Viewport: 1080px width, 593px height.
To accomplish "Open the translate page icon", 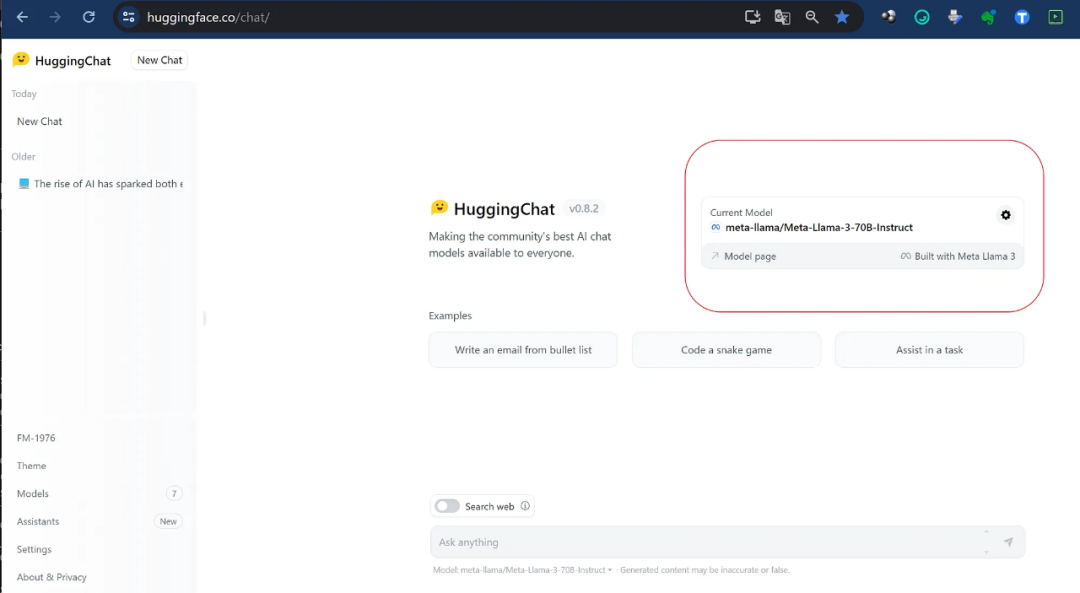I will click(782, 17).
